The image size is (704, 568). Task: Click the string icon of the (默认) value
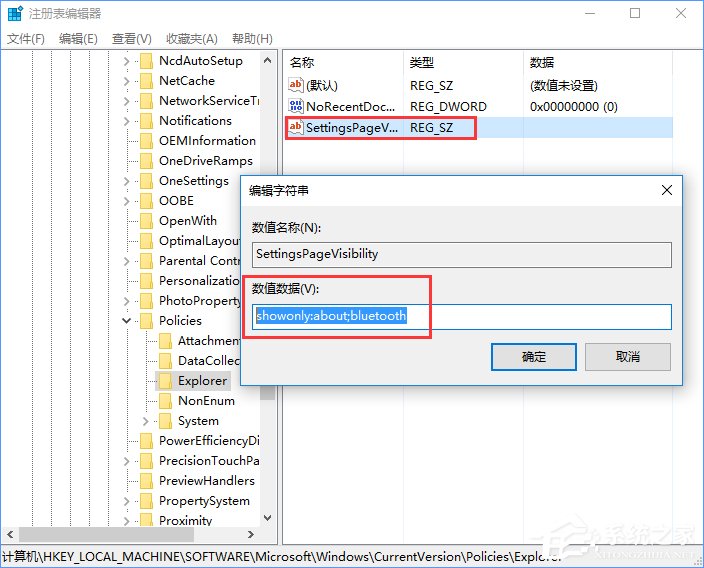(296, 85)
